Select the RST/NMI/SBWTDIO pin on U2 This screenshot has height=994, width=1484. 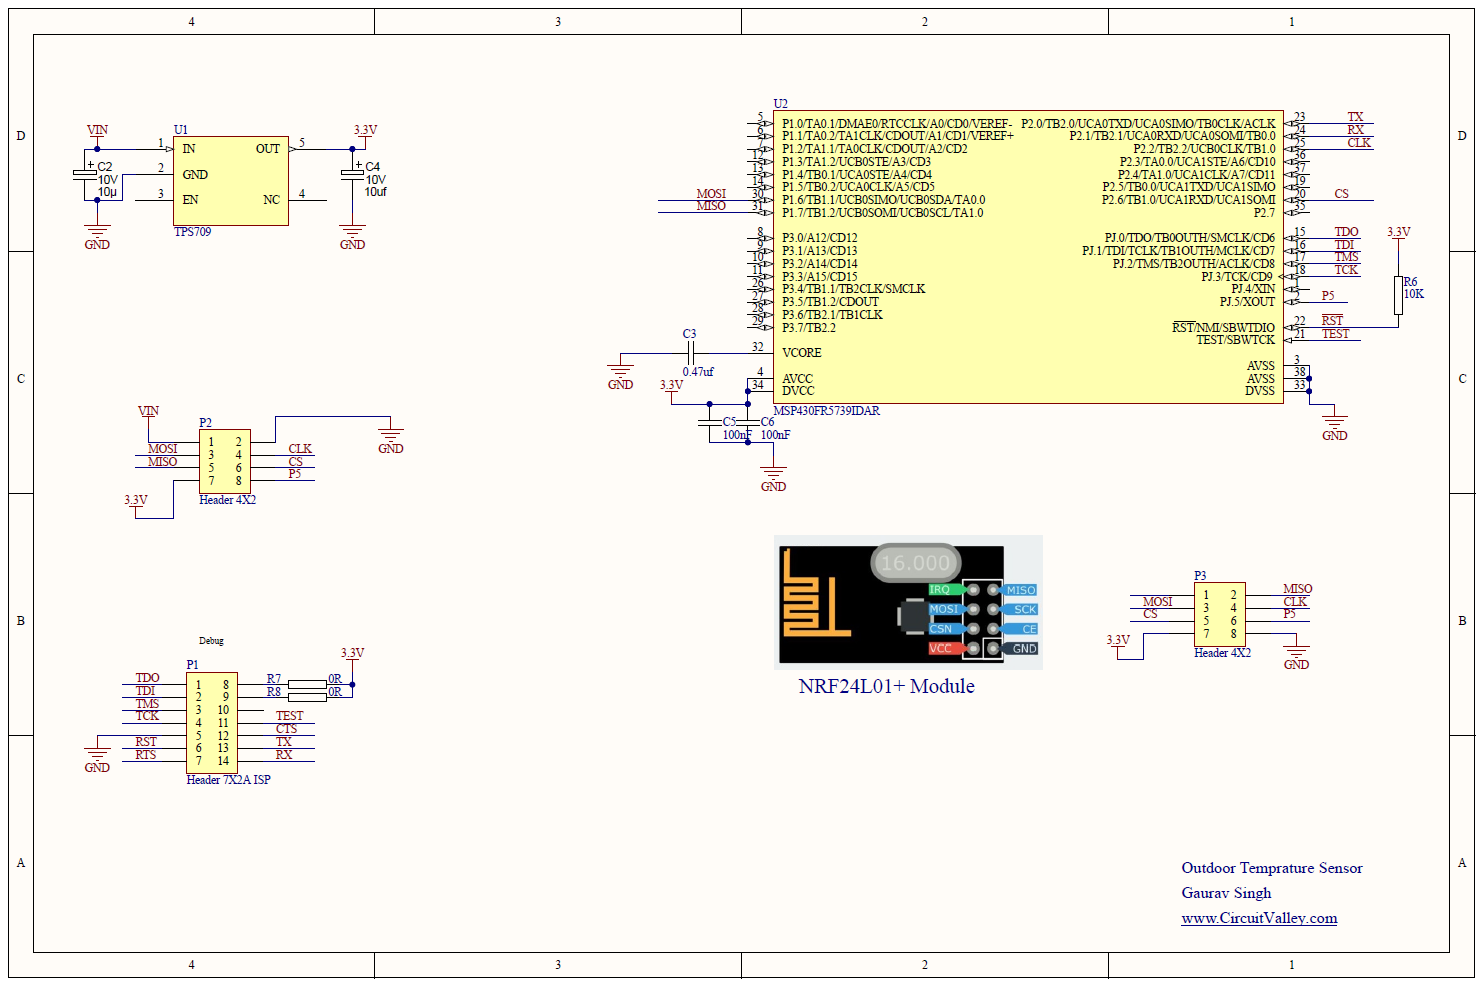(1224, 327)
